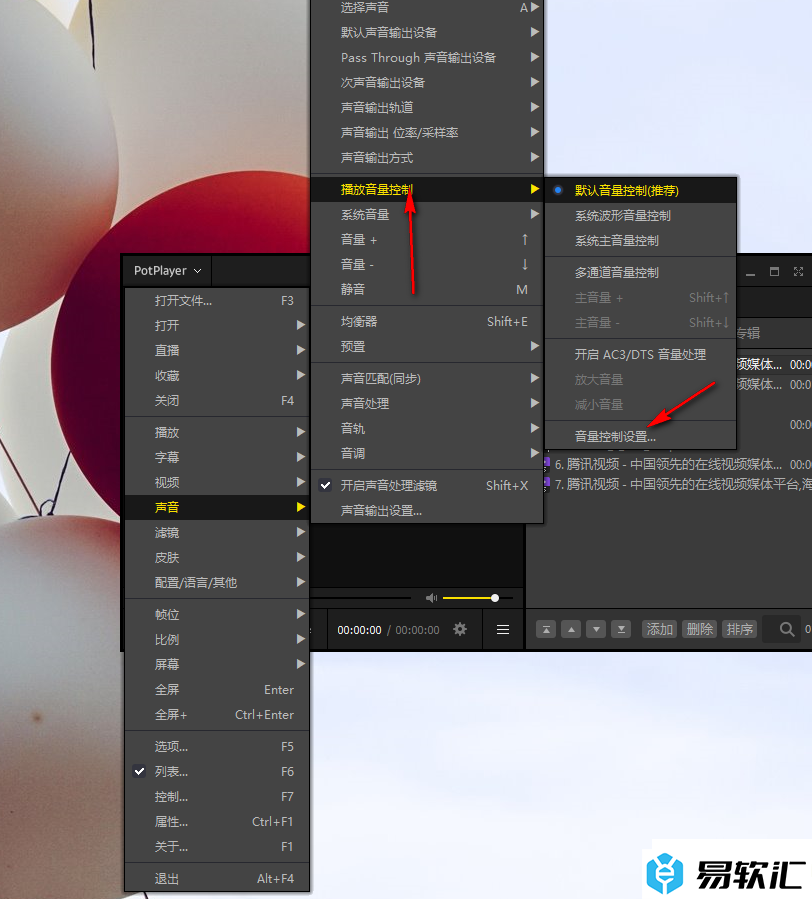Select 播放音量控制 menu item
The height and width of the screenshot is (899, 812).
coord(427,189)
